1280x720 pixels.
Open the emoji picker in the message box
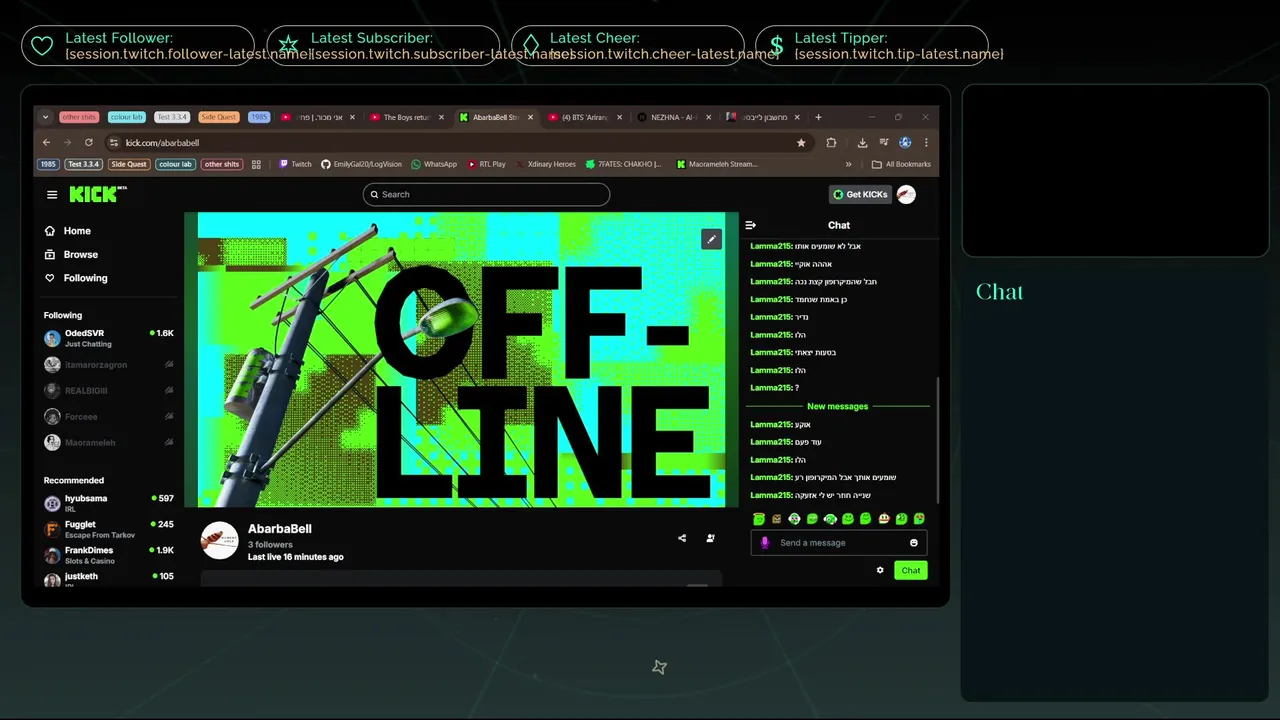913,543
